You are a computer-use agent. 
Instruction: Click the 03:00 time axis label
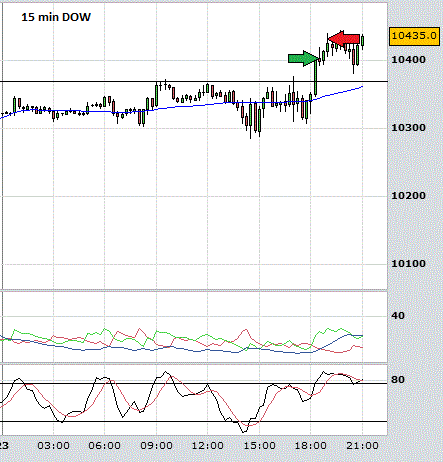click(53, 446)
